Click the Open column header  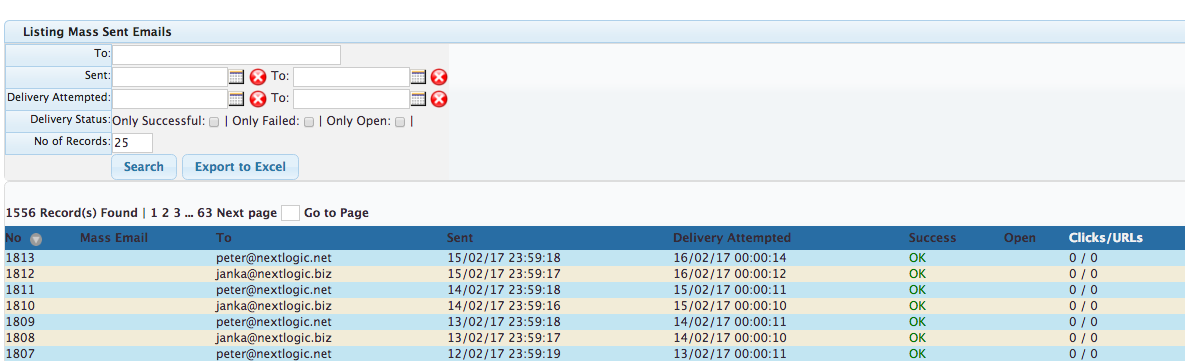[1019, 238]
